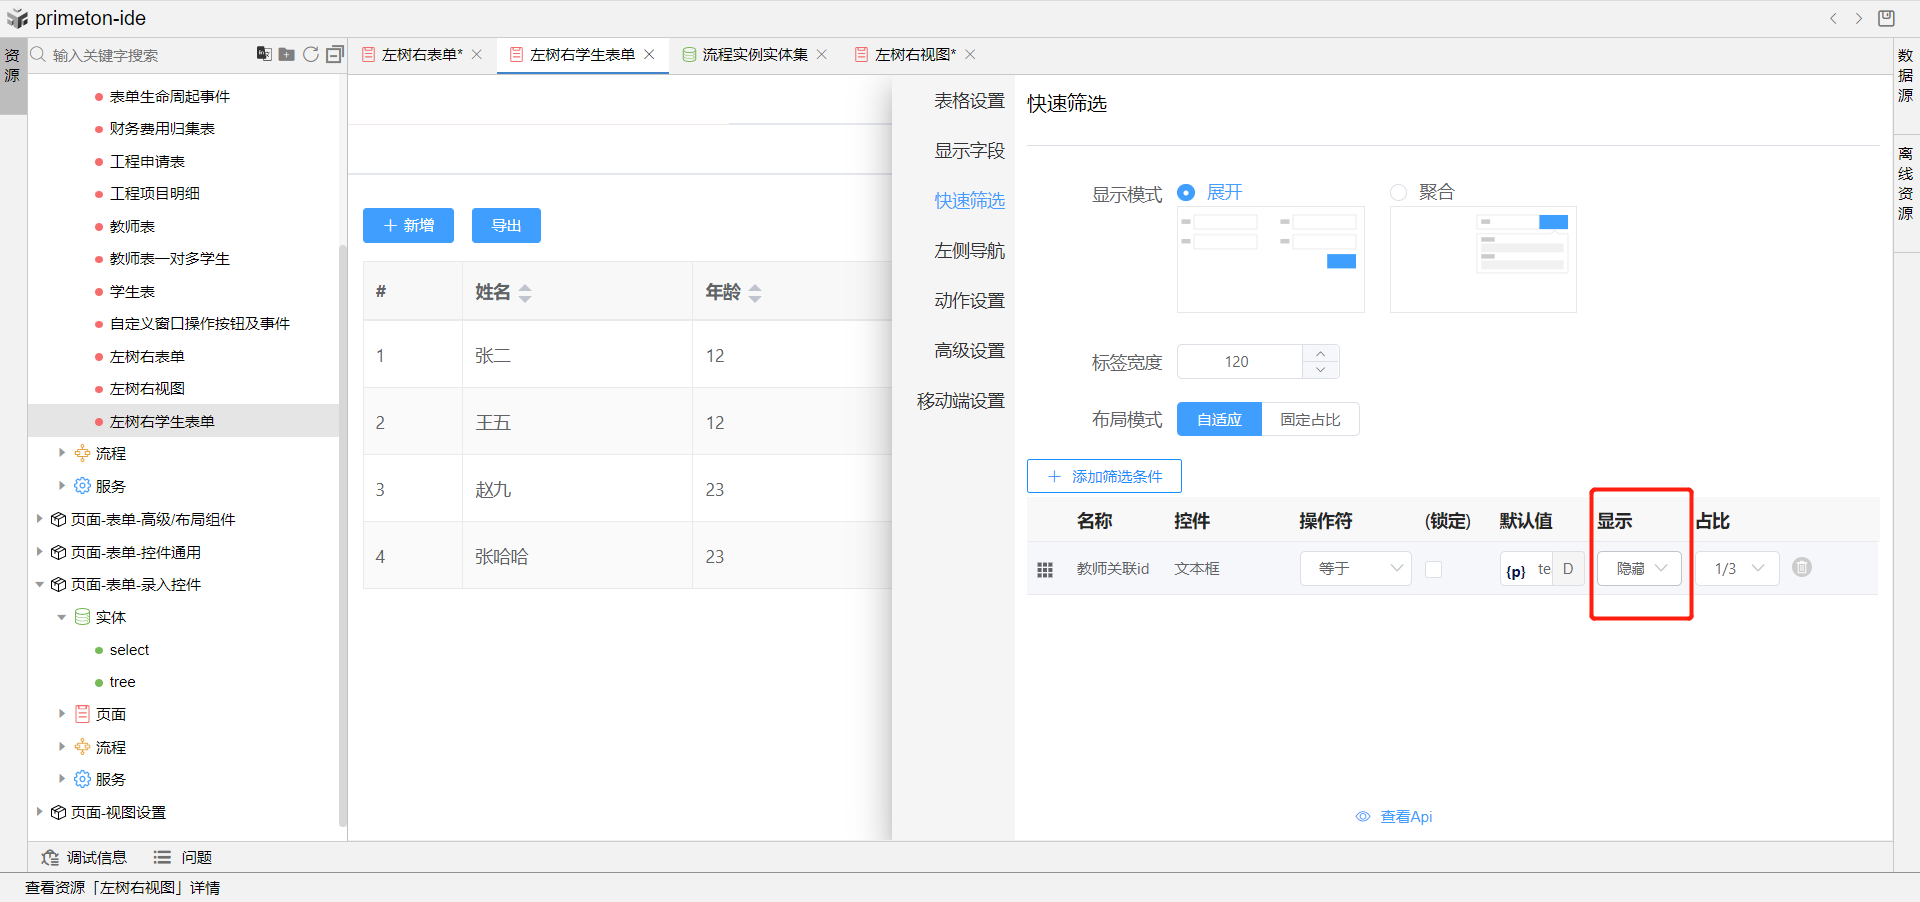Sort table by 姓名 column arrows
The height and width of the screenshot is (902, 1920).
525,293
